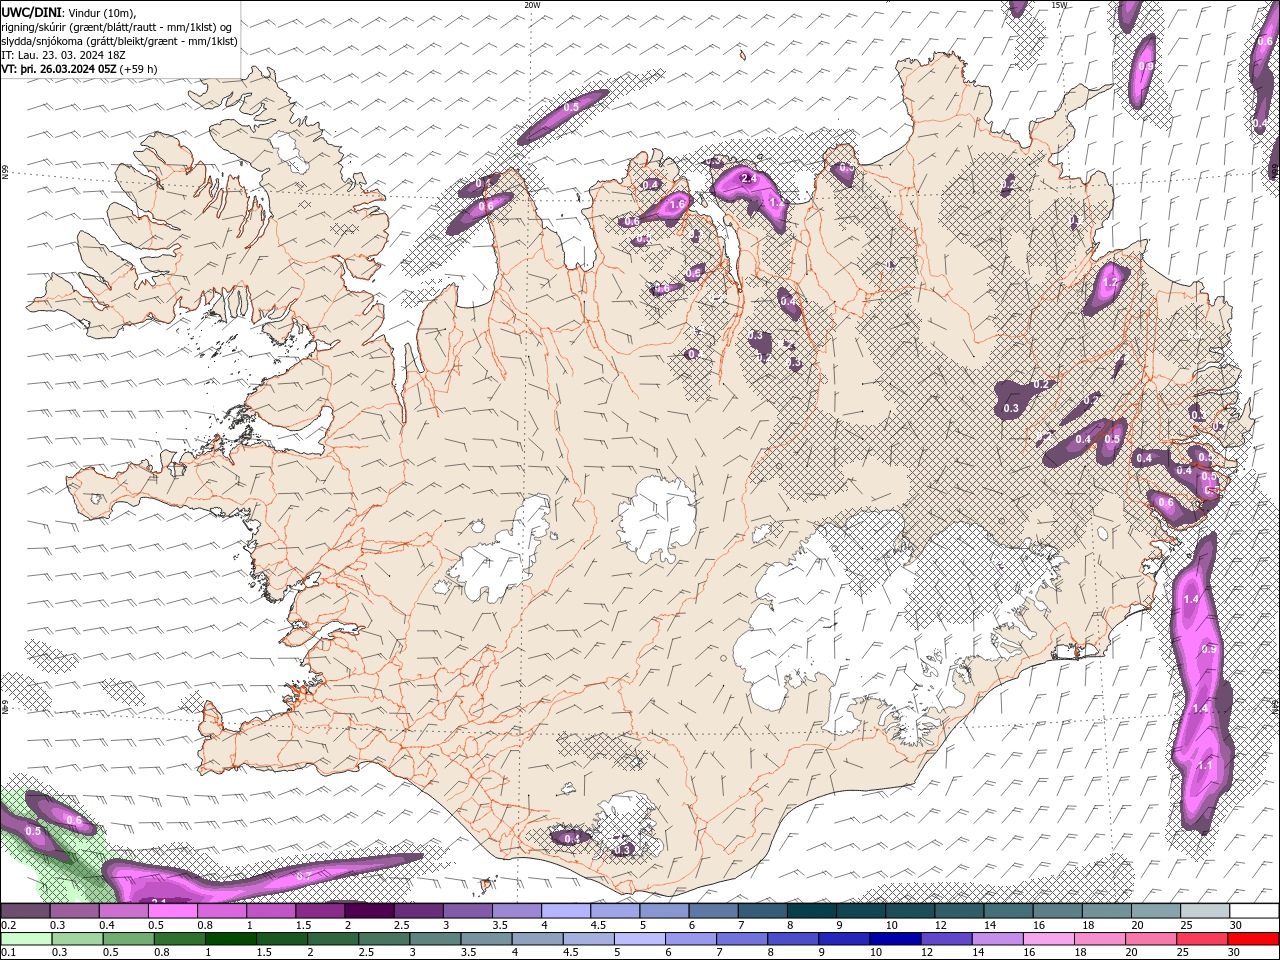Click darkest green lower-scale swatch at 1
Viewport: 1280px width, 960px height.
point(230,939)
